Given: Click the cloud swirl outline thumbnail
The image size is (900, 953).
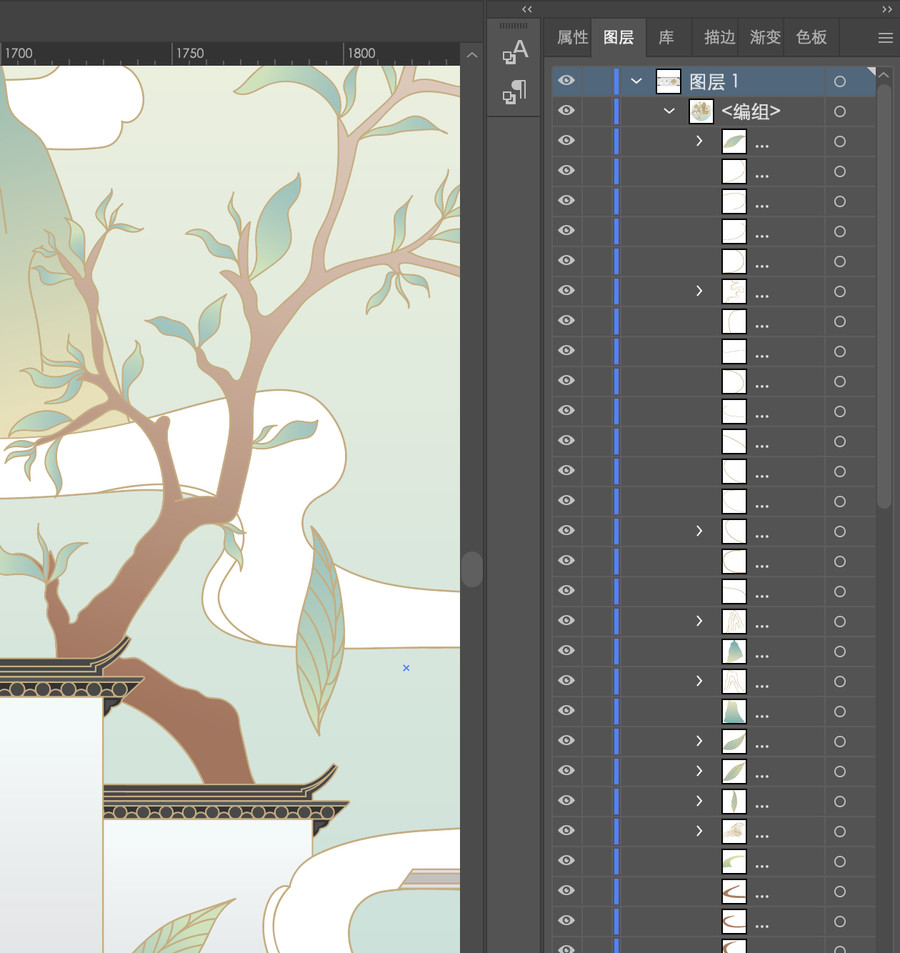Looking at the screenshot, I should click(734, 291).
